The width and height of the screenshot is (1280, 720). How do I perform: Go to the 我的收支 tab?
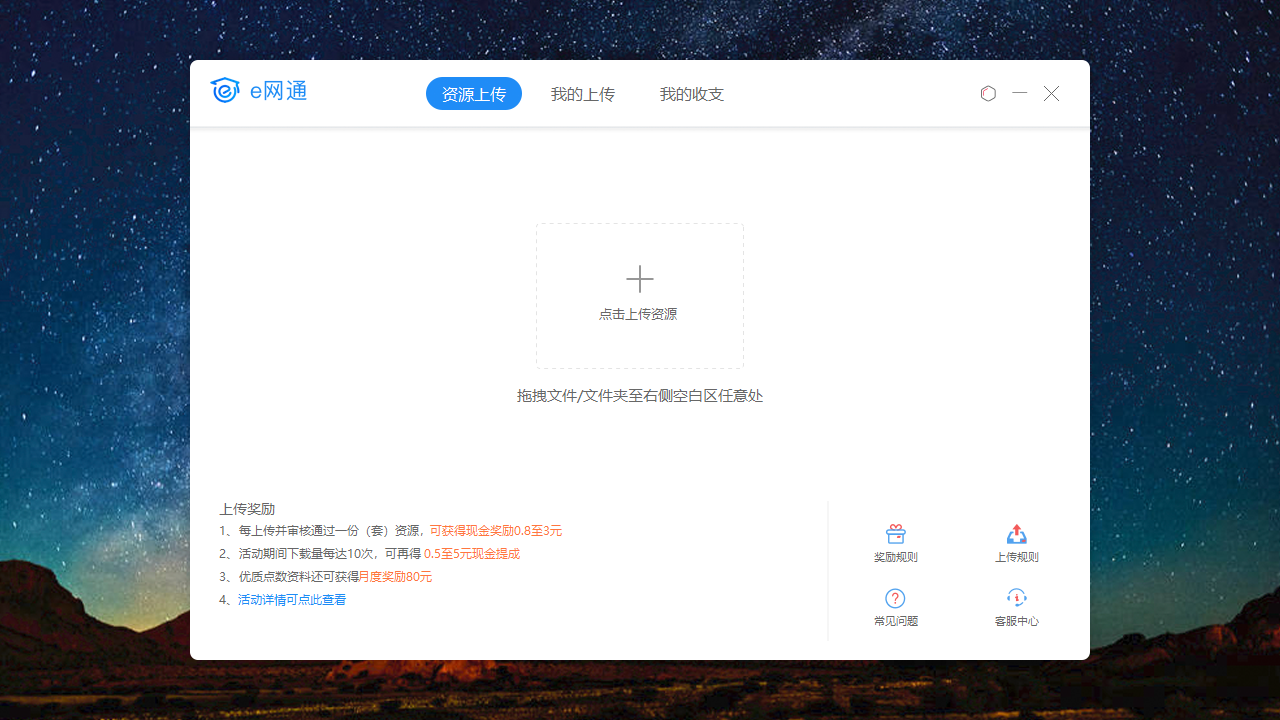click(x=691, y=94)
